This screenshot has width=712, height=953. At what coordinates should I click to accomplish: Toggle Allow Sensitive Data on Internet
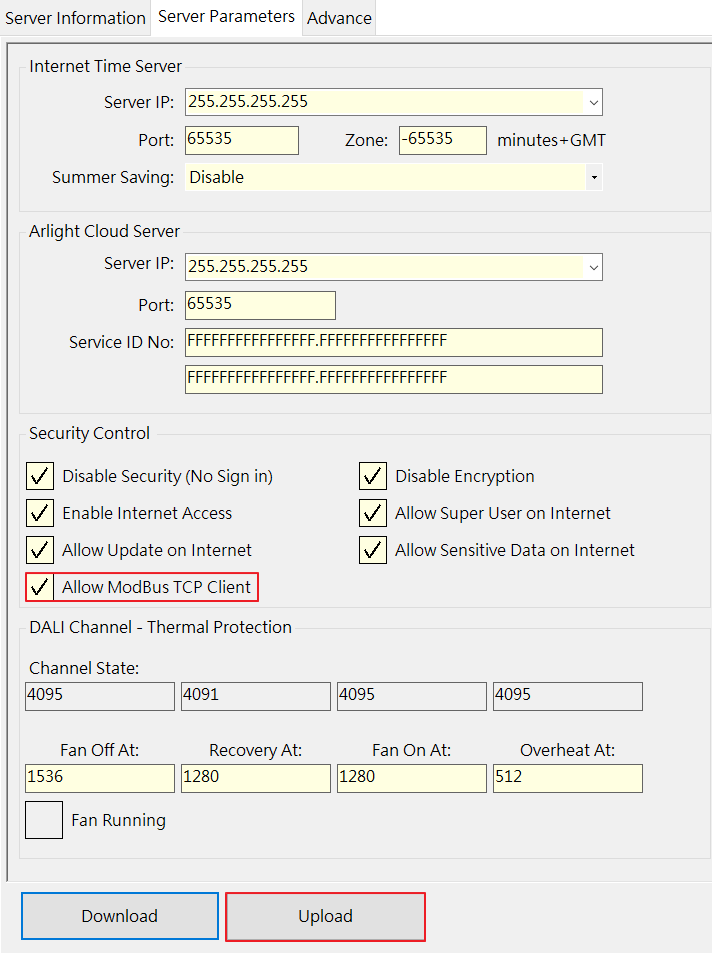click(x=373, y=550)
